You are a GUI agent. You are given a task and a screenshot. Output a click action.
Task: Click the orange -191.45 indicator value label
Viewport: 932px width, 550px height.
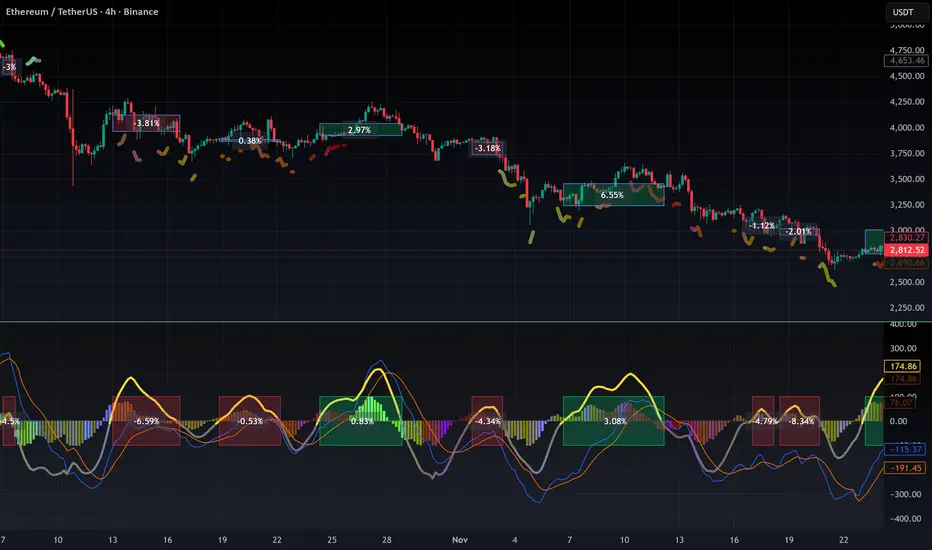click(x=905, y=468)
